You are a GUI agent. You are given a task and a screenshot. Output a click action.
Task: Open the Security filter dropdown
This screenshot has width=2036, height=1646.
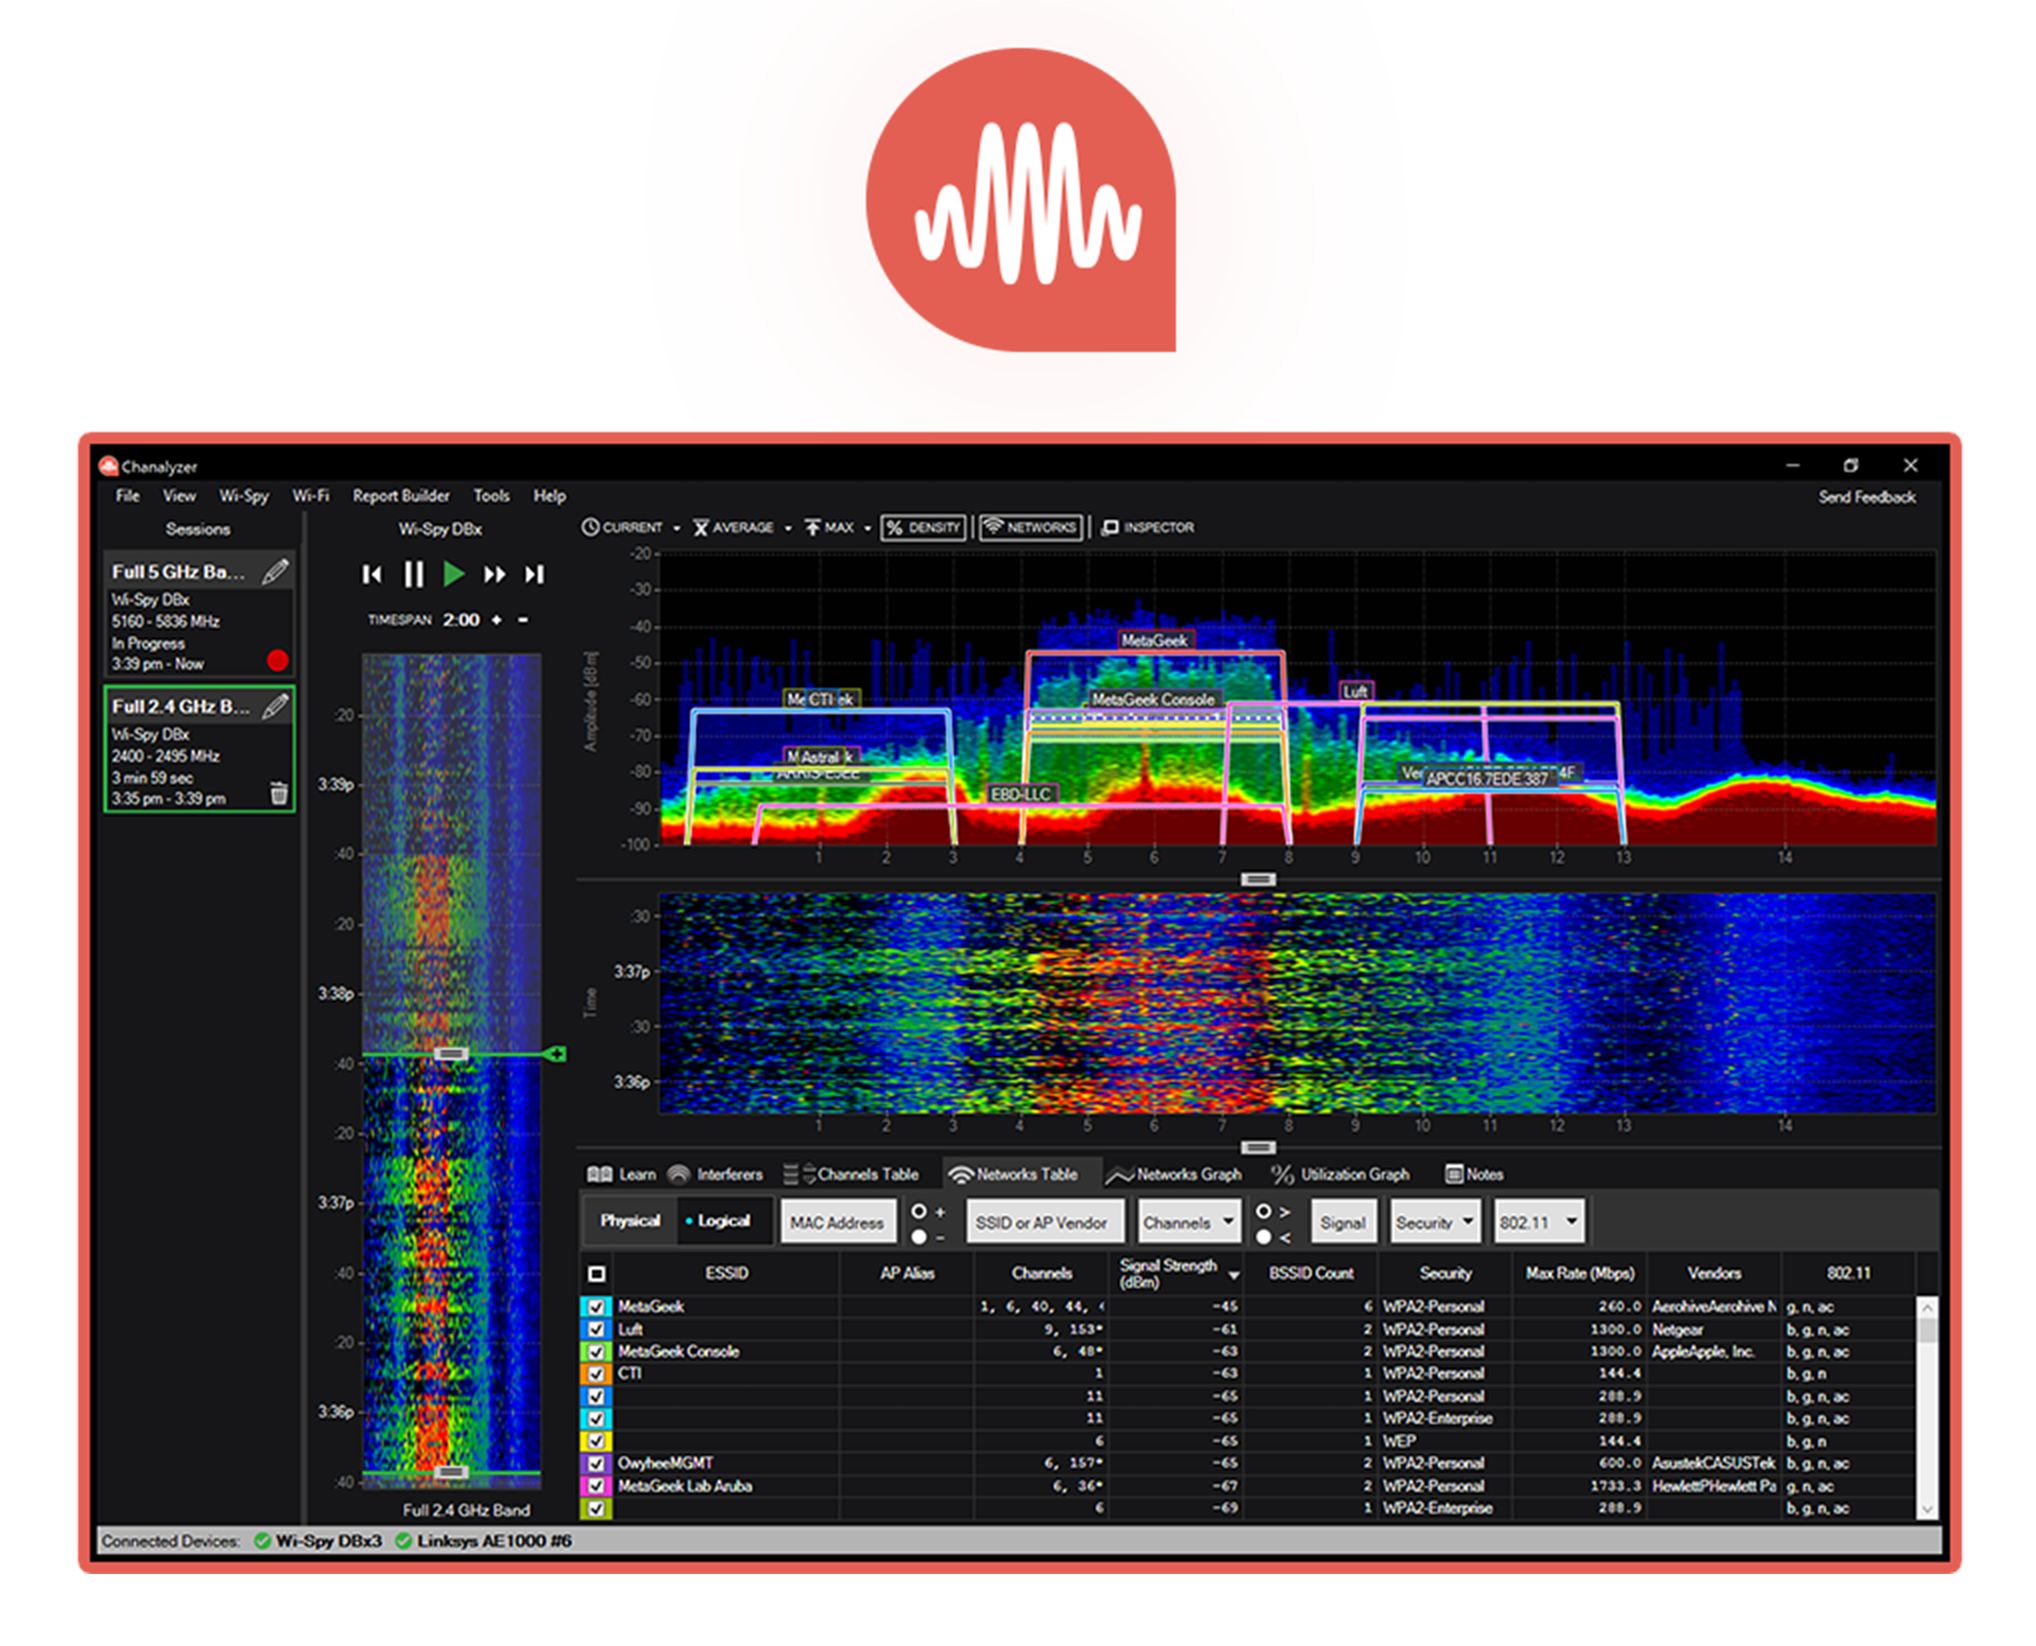pos(1435,1222)
